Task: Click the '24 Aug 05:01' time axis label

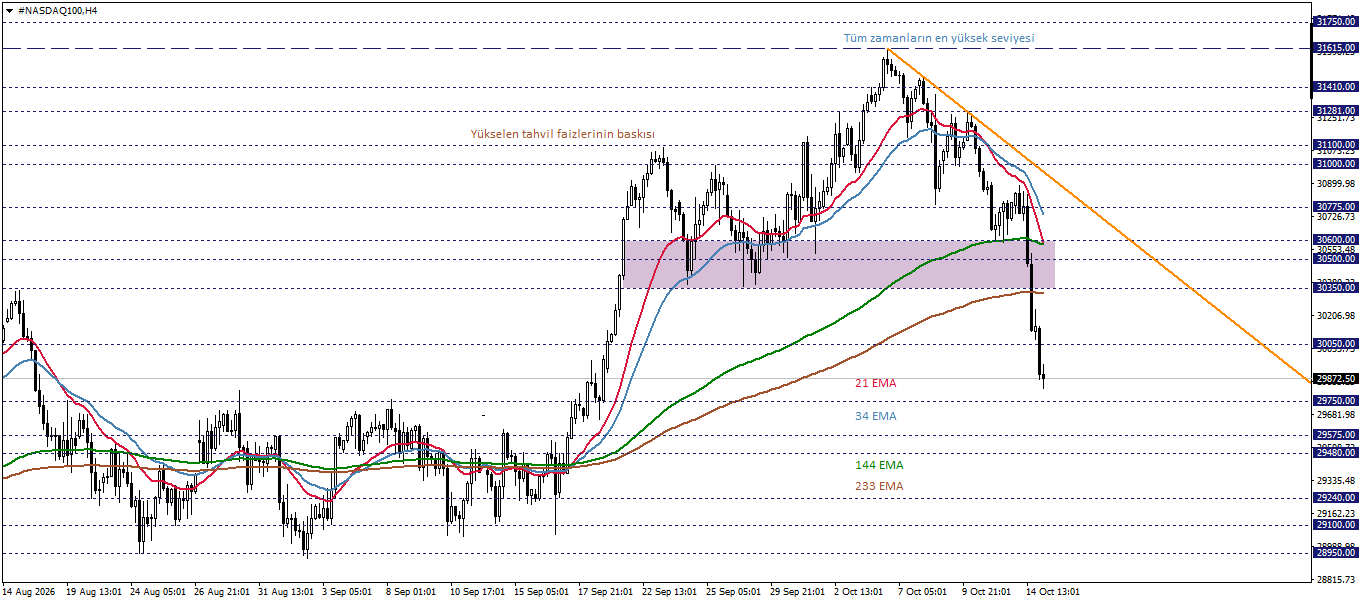Action: (159, 592)
